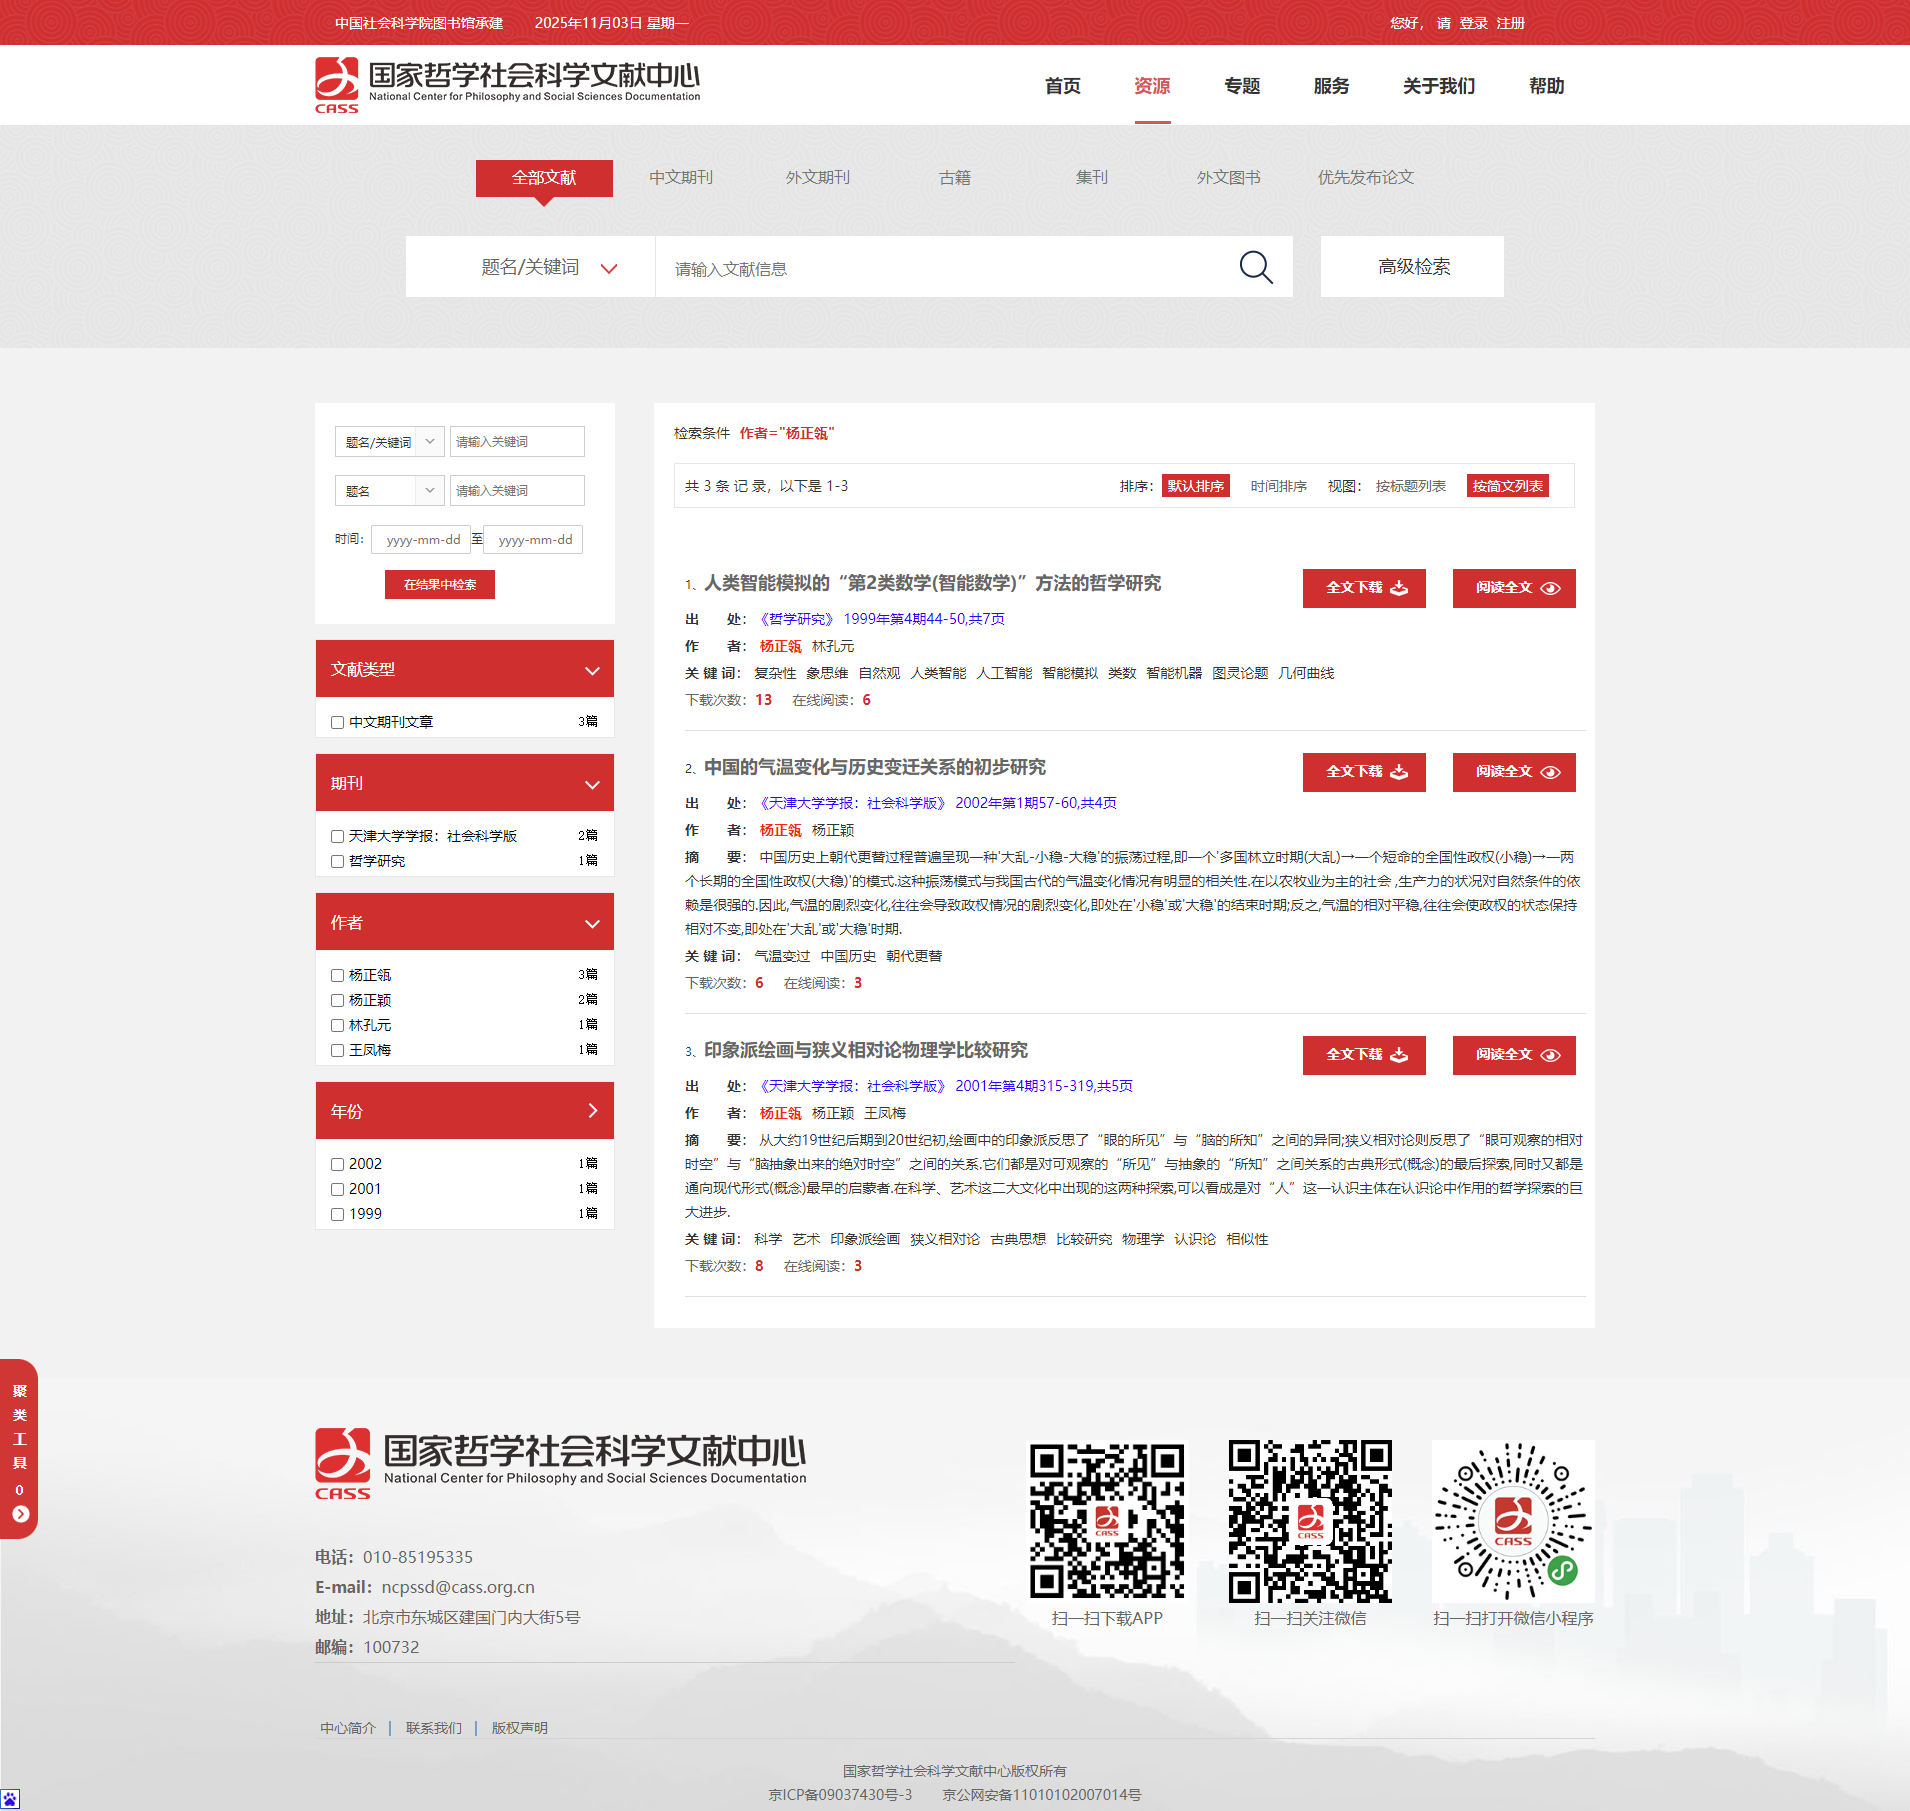Click the magnifying glass search icon

point(1255,267)
